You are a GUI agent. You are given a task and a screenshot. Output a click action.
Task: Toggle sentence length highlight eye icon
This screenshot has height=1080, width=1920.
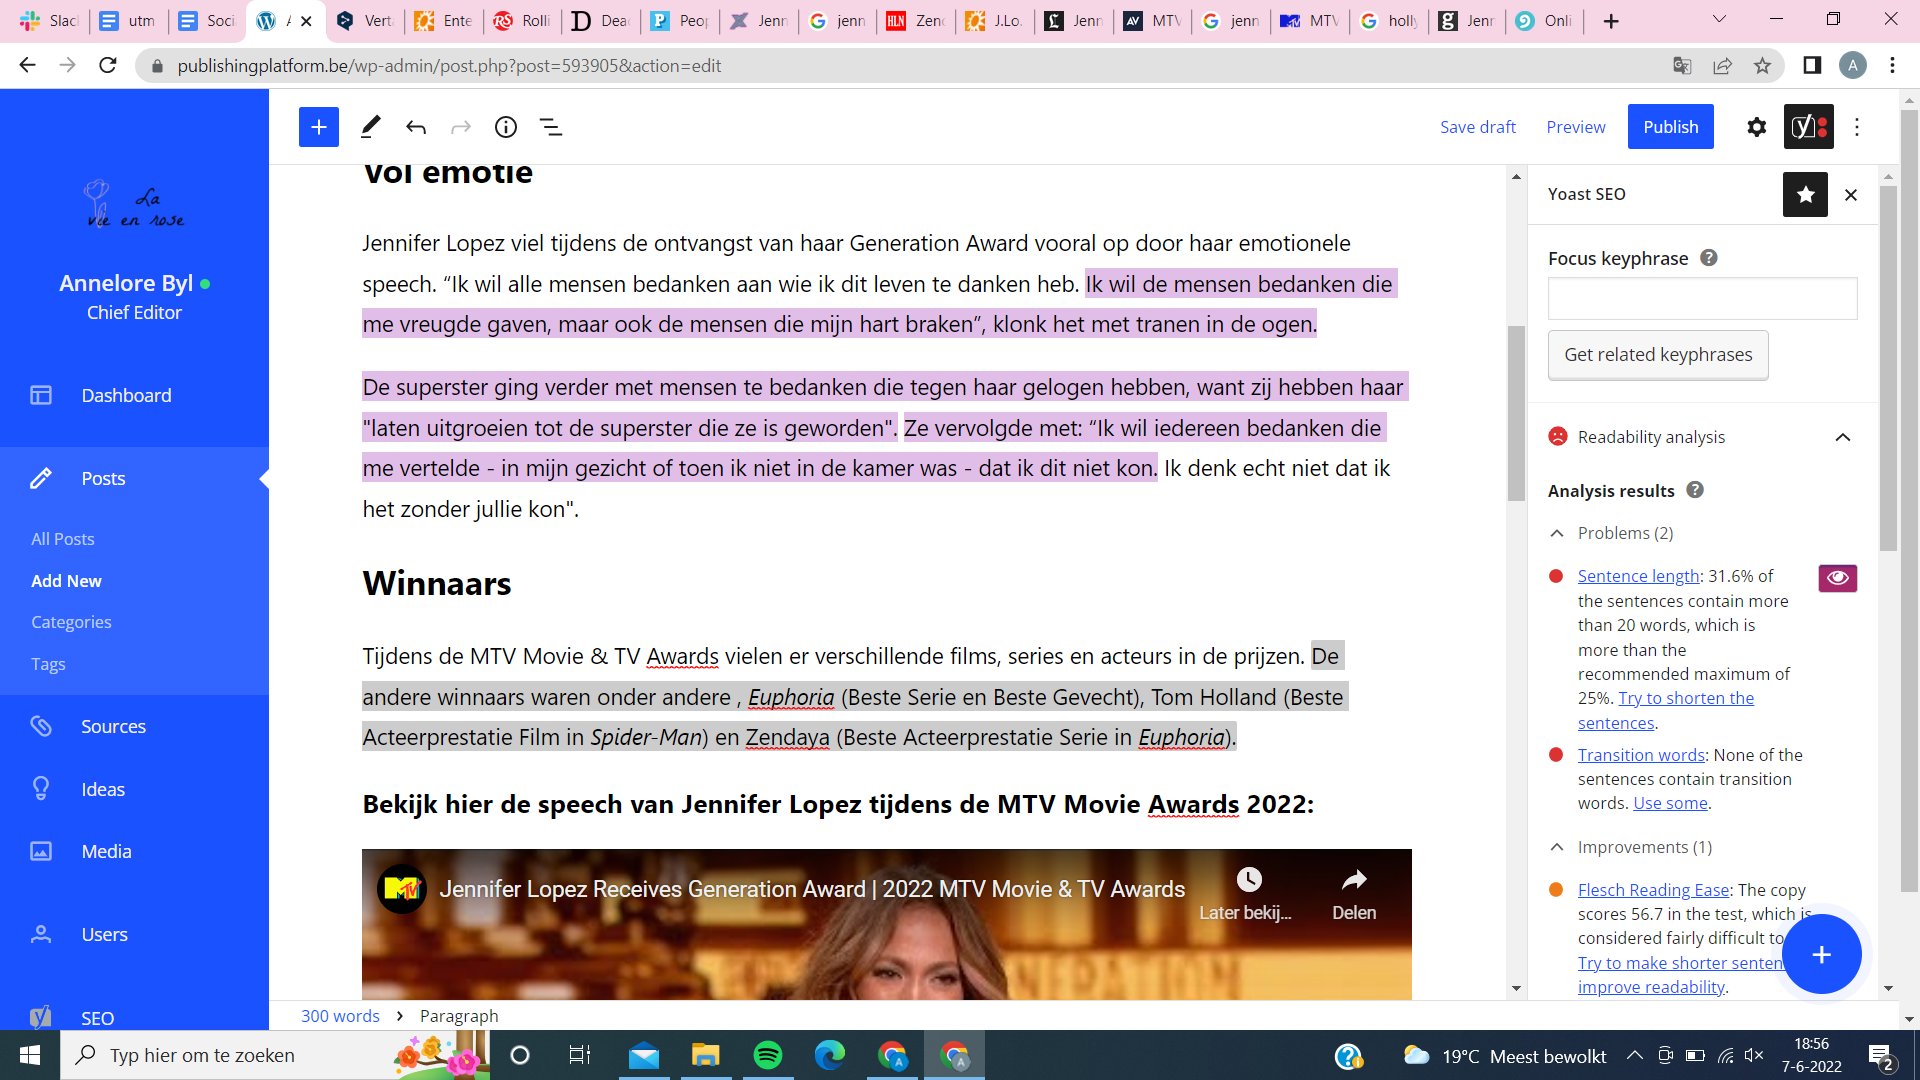click(x=1837, y=578)
